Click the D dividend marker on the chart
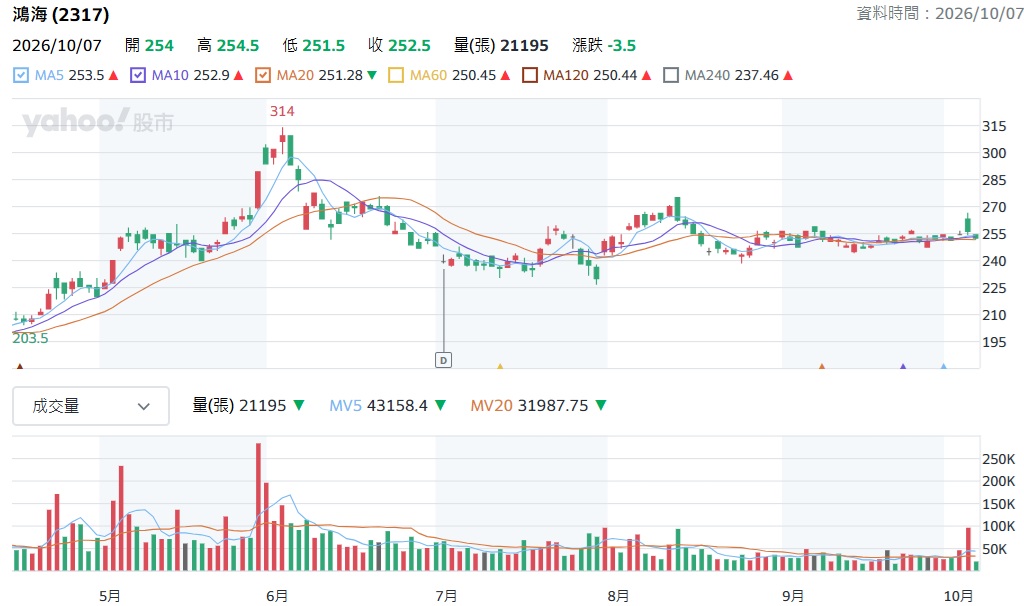 point(443,360)
